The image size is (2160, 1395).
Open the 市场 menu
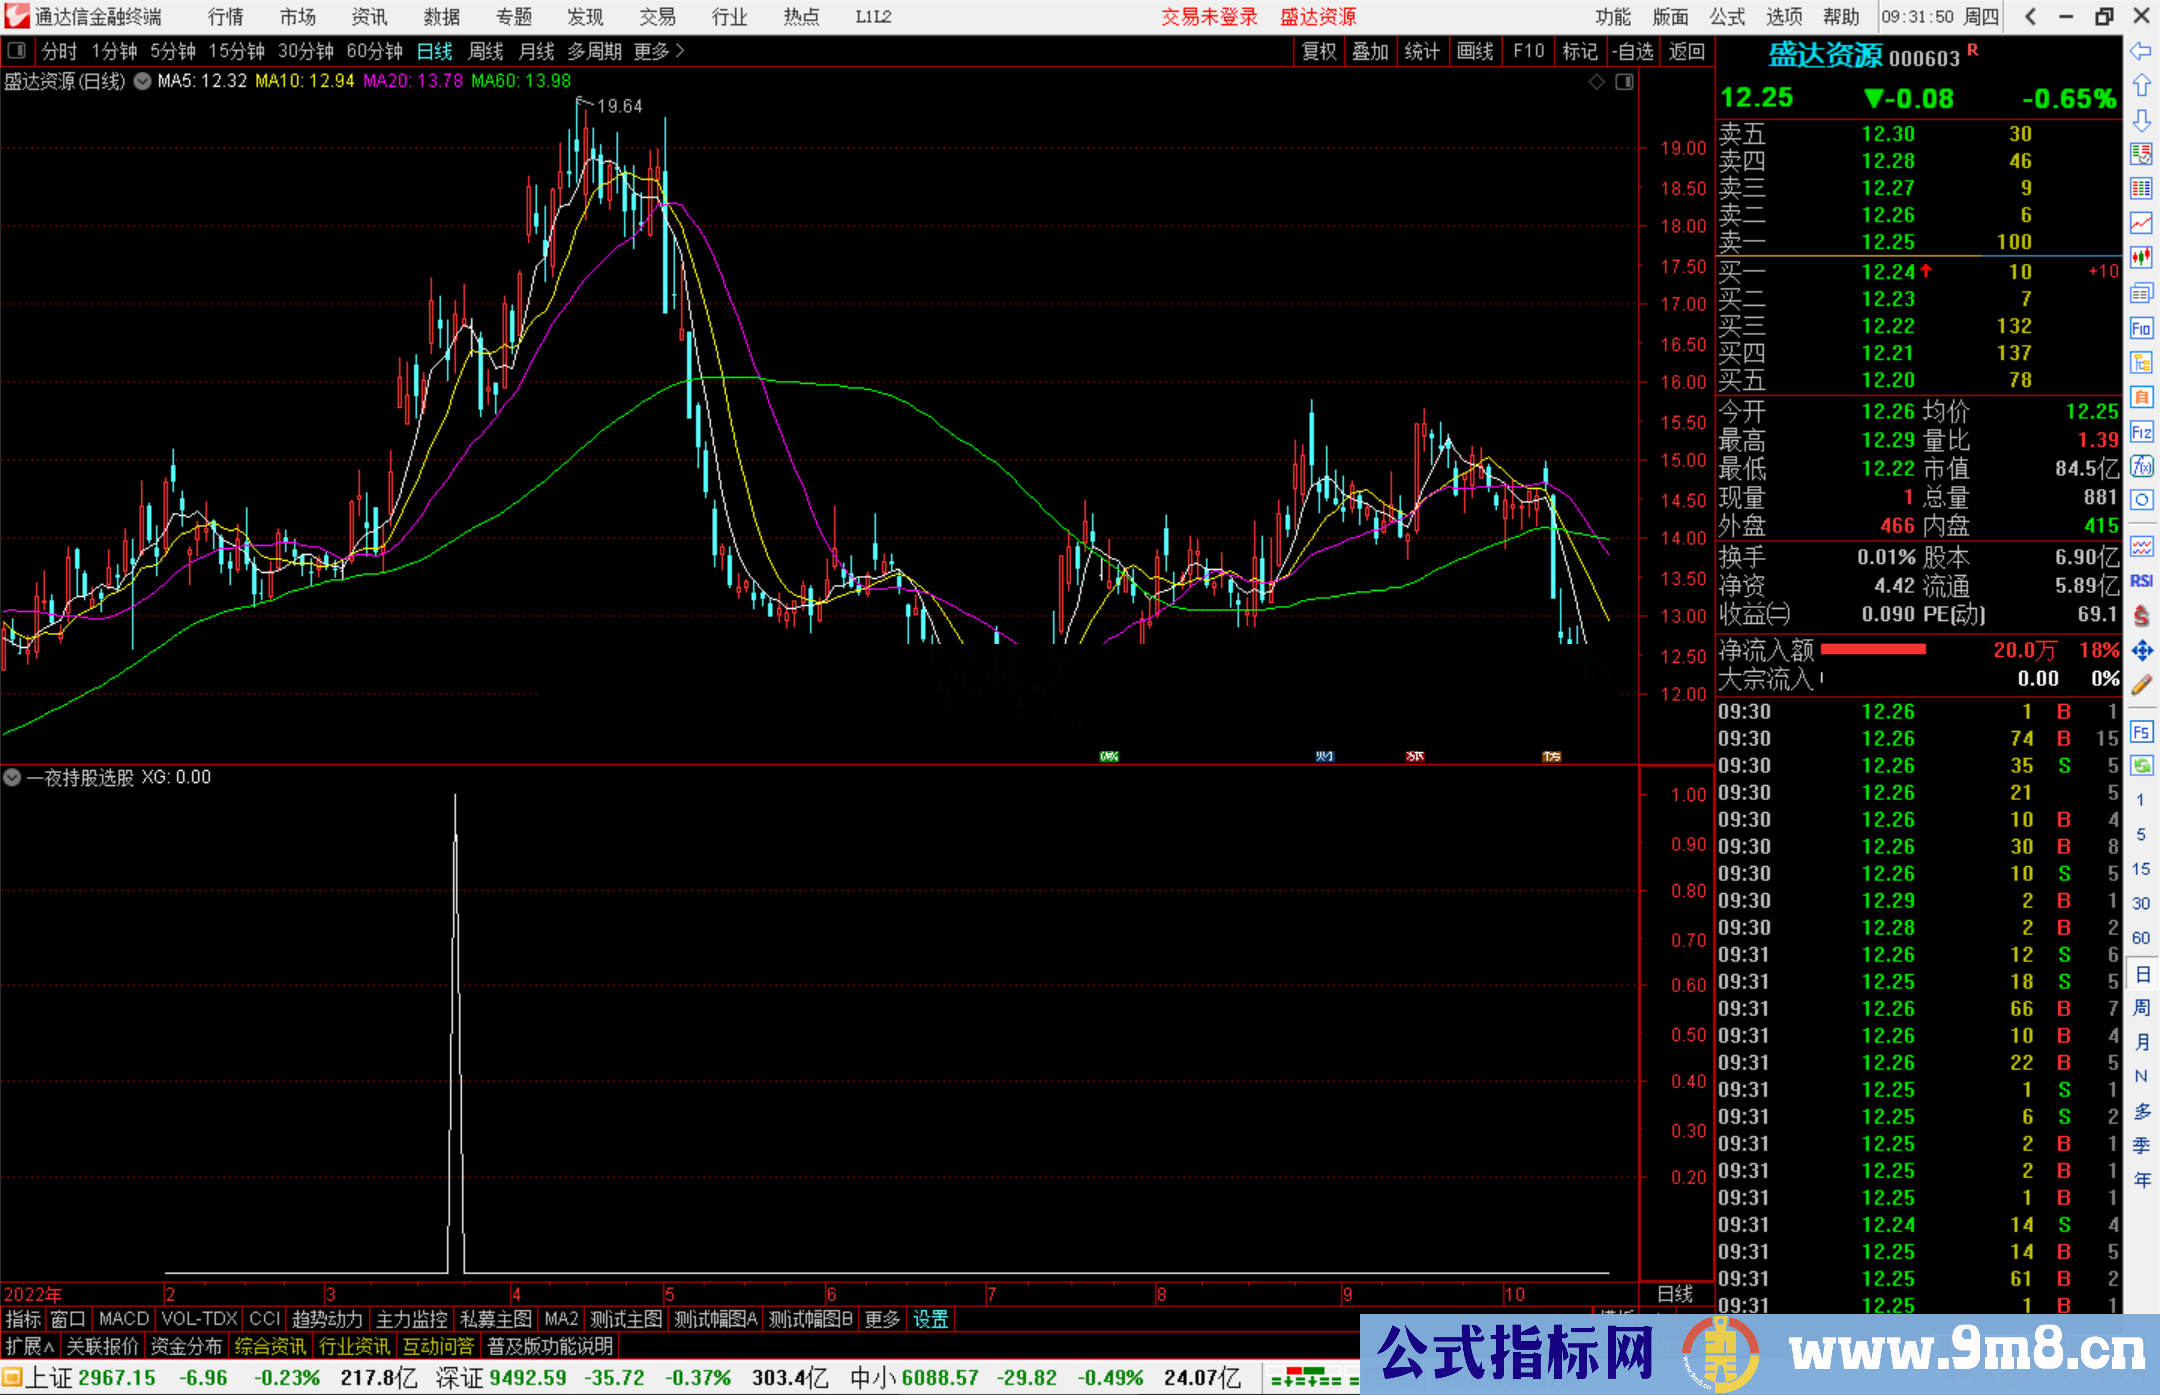coord(297,17)
